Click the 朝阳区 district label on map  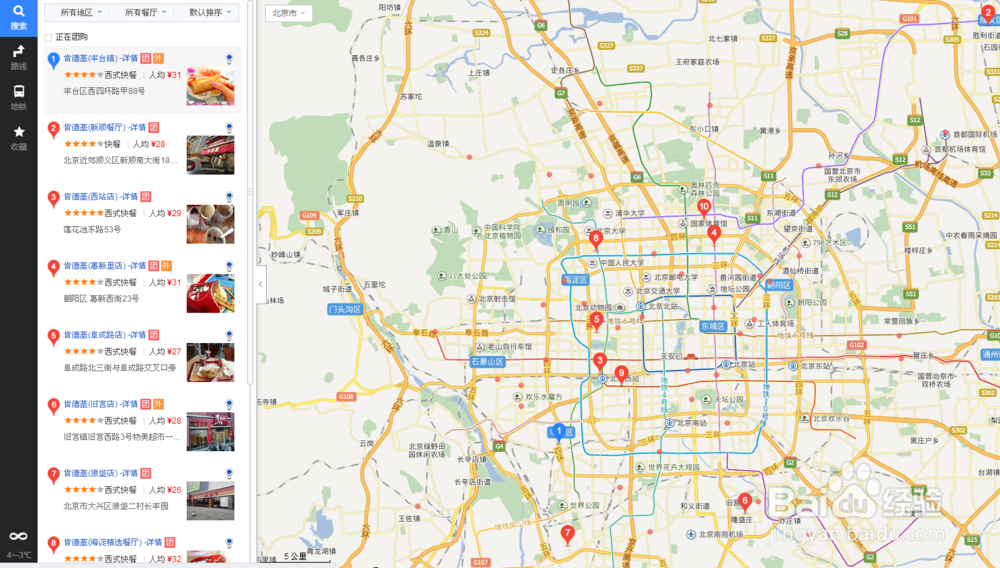(779, 285)
